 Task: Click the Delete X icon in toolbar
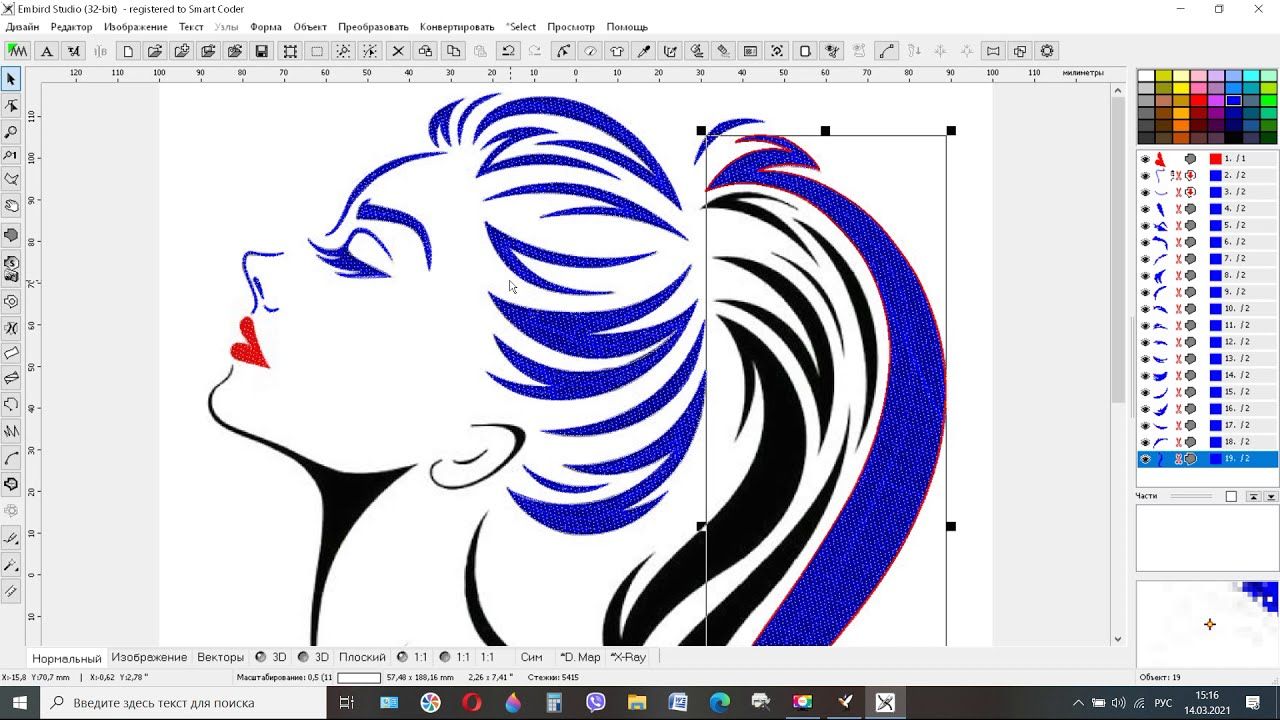point(398,51)
